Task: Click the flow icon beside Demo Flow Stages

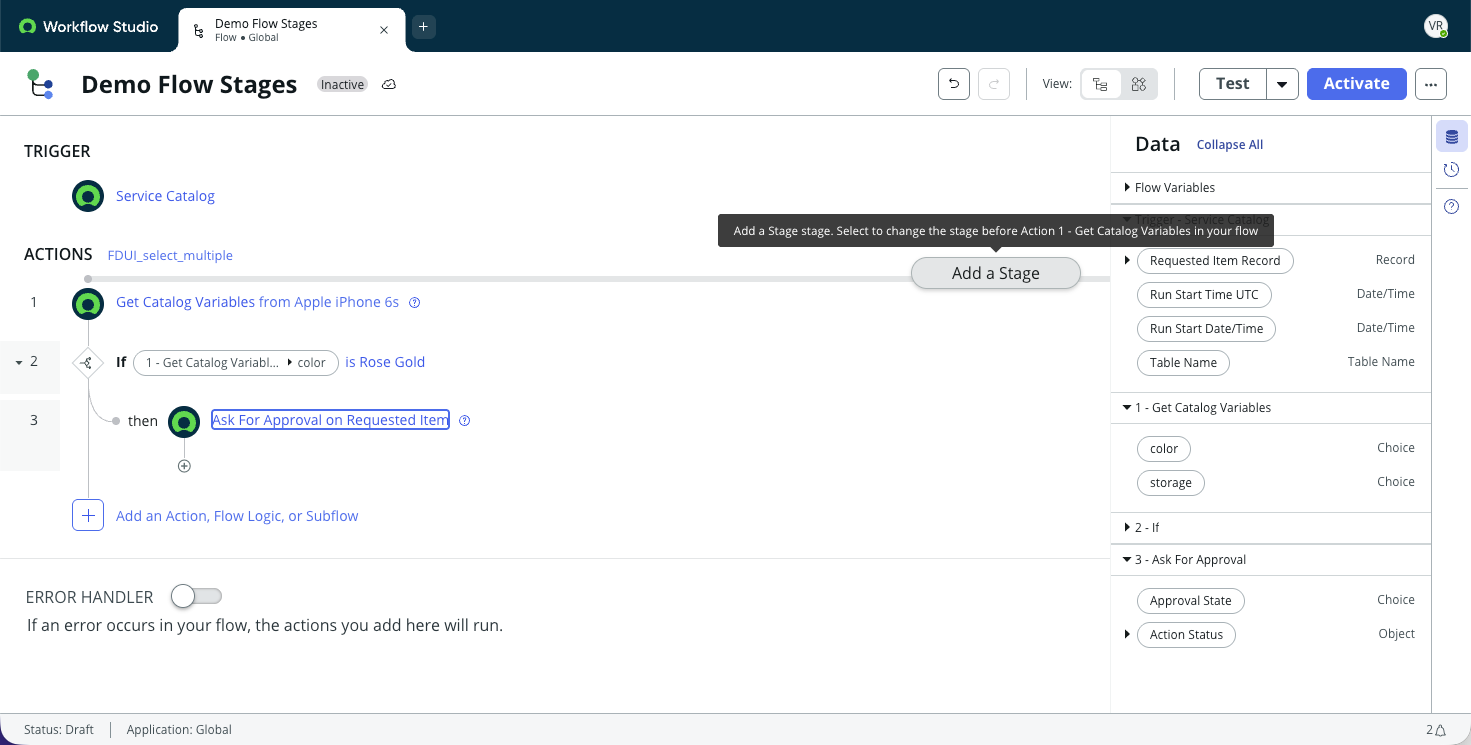Action: 40,84
